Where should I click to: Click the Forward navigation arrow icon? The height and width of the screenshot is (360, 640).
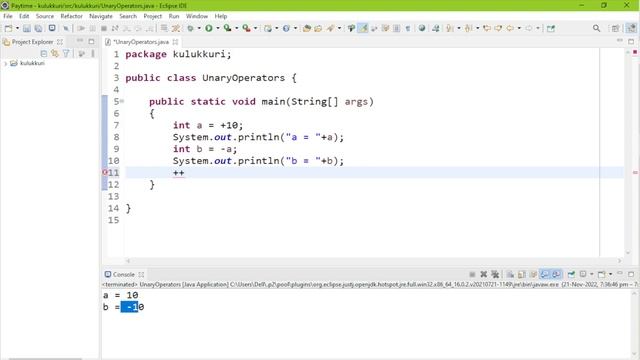[529, 28]
